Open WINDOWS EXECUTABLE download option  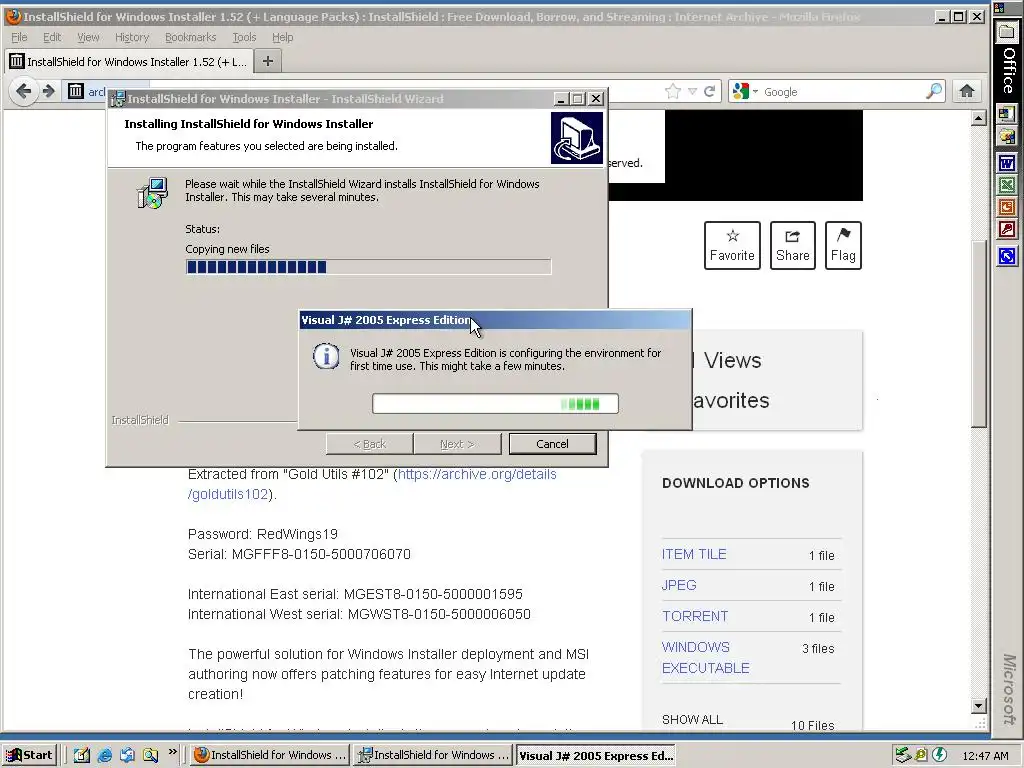(705, 657)
